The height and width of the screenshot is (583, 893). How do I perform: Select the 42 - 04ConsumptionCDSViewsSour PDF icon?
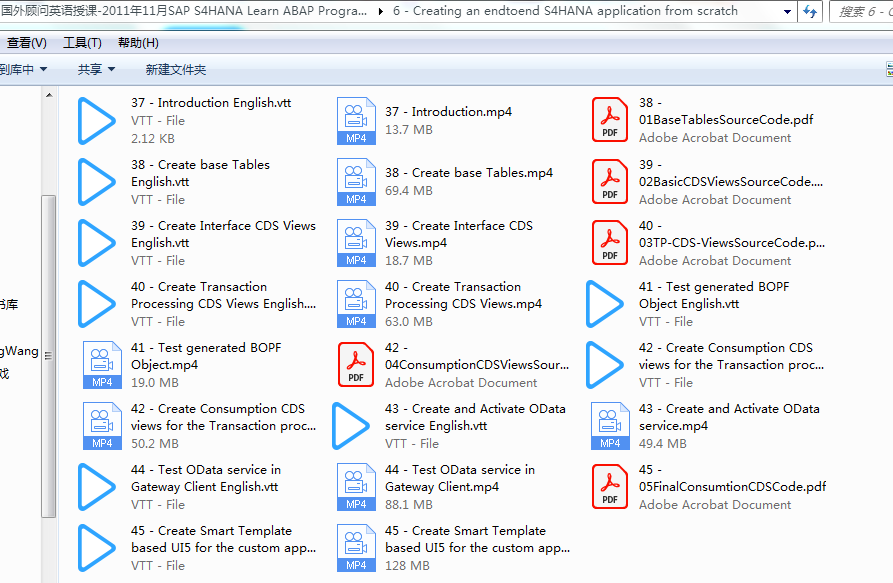[x=356, y=364]
